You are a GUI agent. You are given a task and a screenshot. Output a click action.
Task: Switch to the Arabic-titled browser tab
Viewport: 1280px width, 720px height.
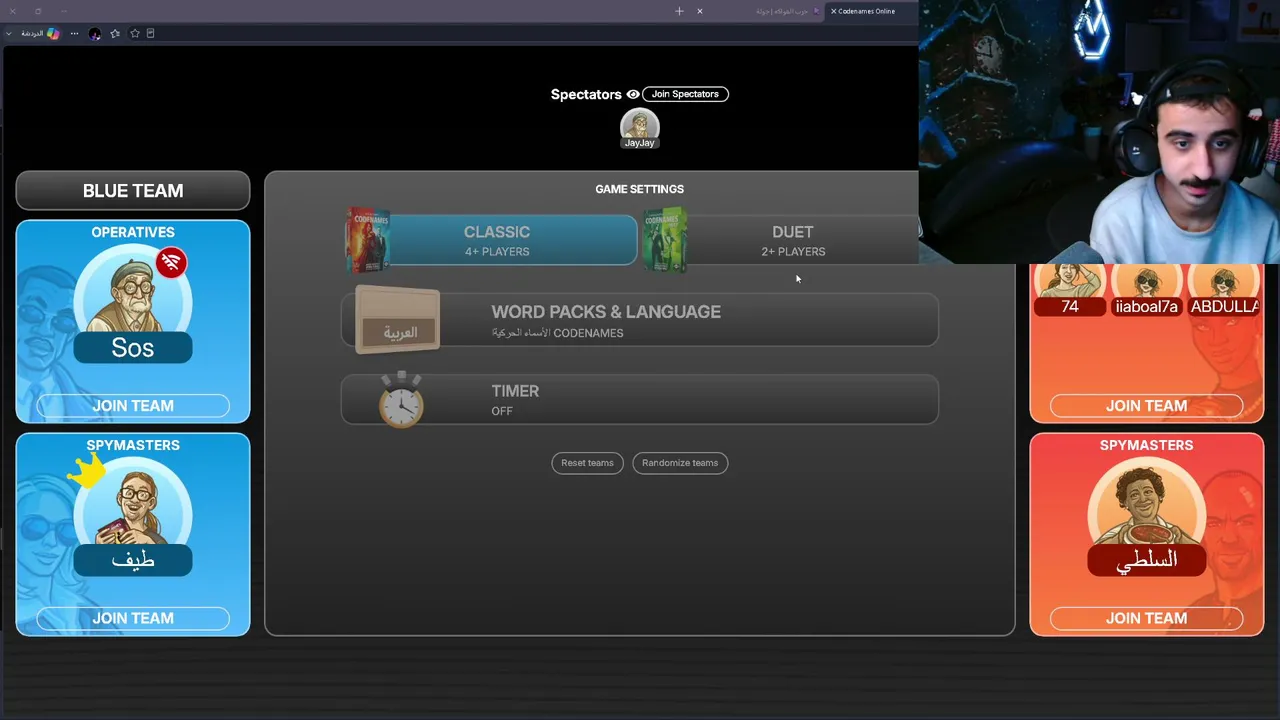point(782,11)
